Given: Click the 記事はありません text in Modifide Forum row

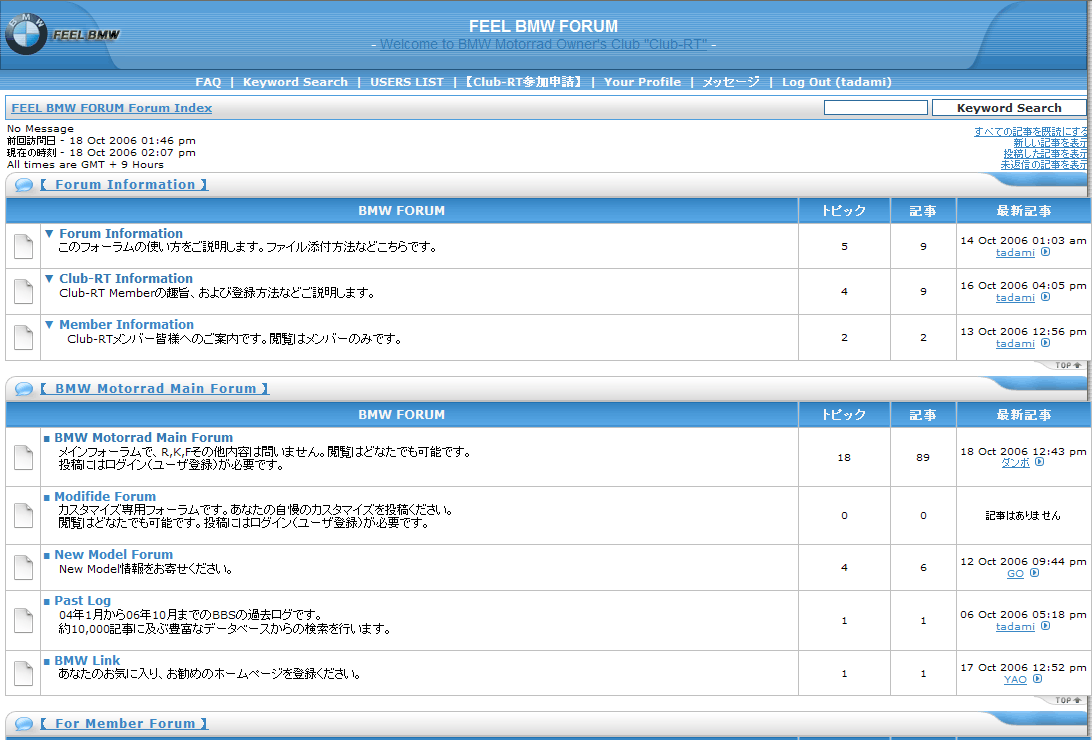Looking at the screenshot, I should pyautogui.click(x=1023, y=516).
